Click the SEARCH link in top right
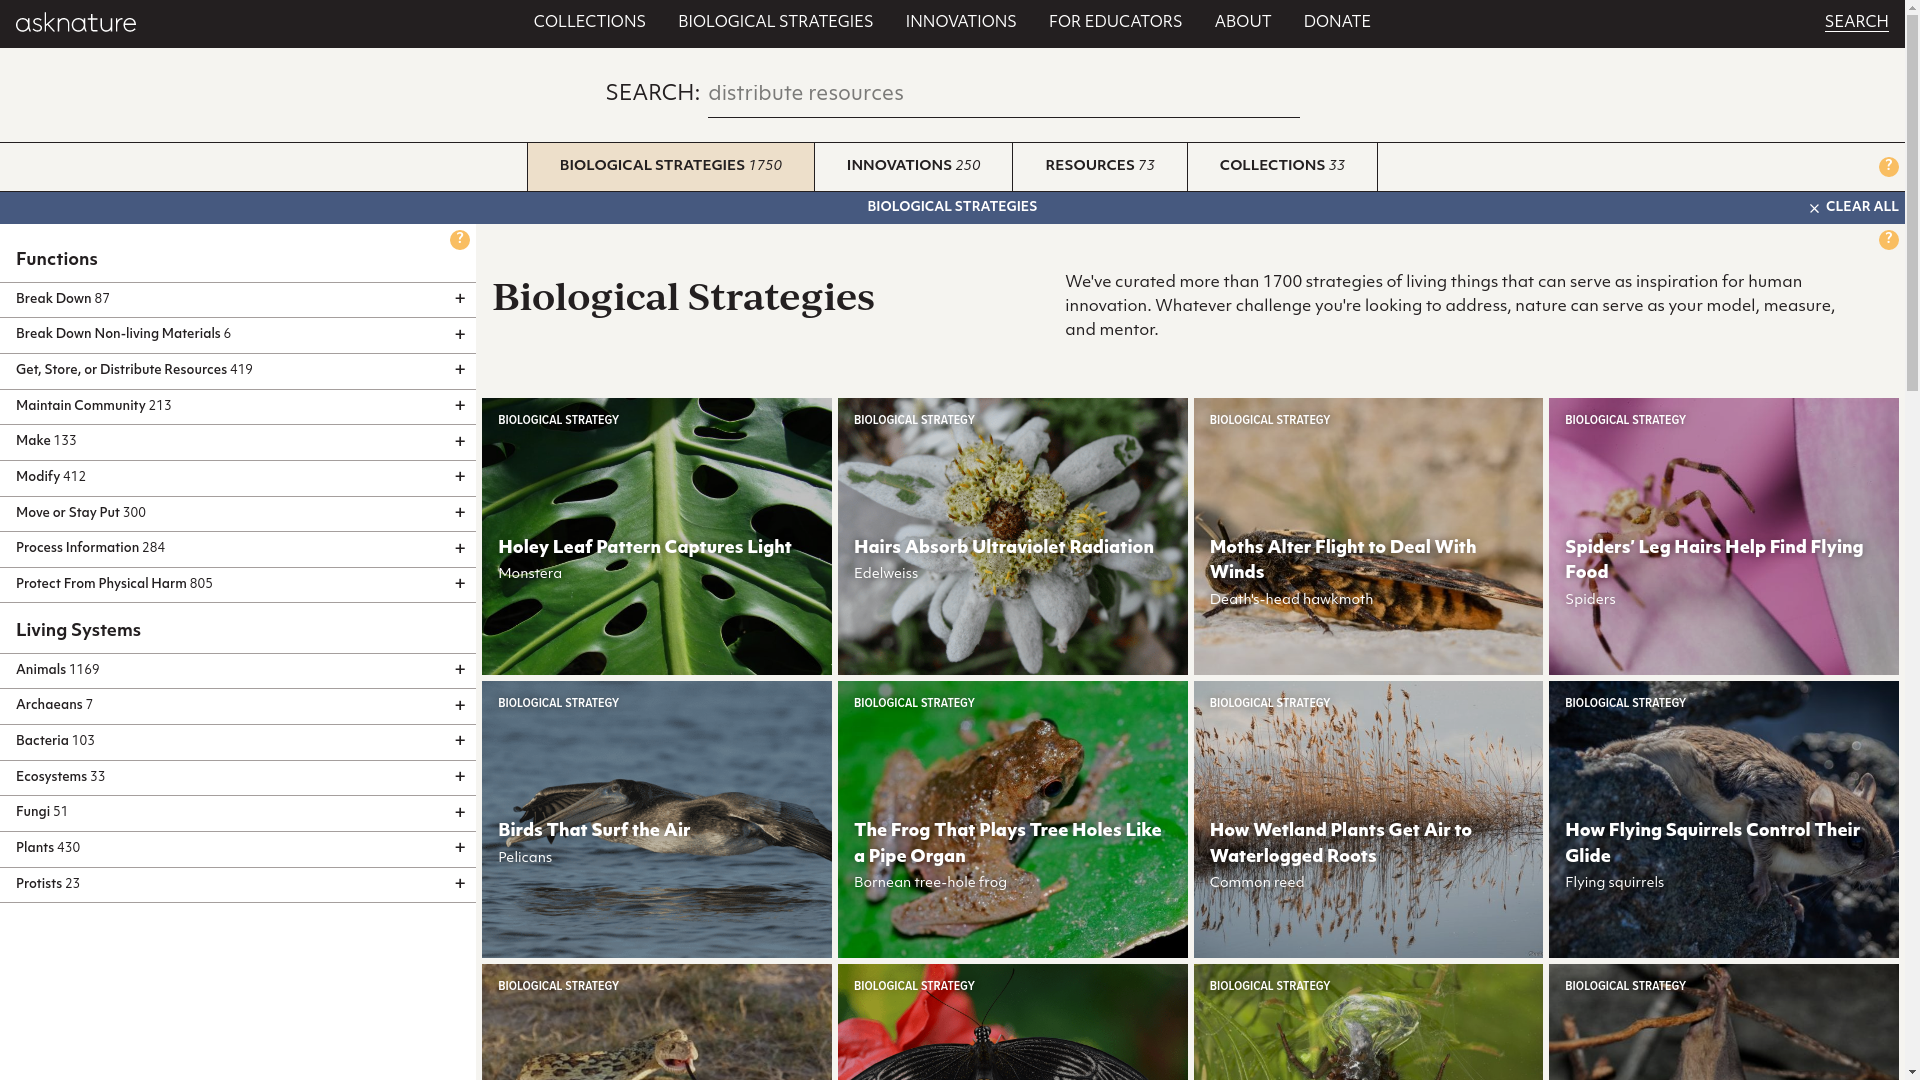This screenshot has width=1920, height=1080. (1856, 23)
